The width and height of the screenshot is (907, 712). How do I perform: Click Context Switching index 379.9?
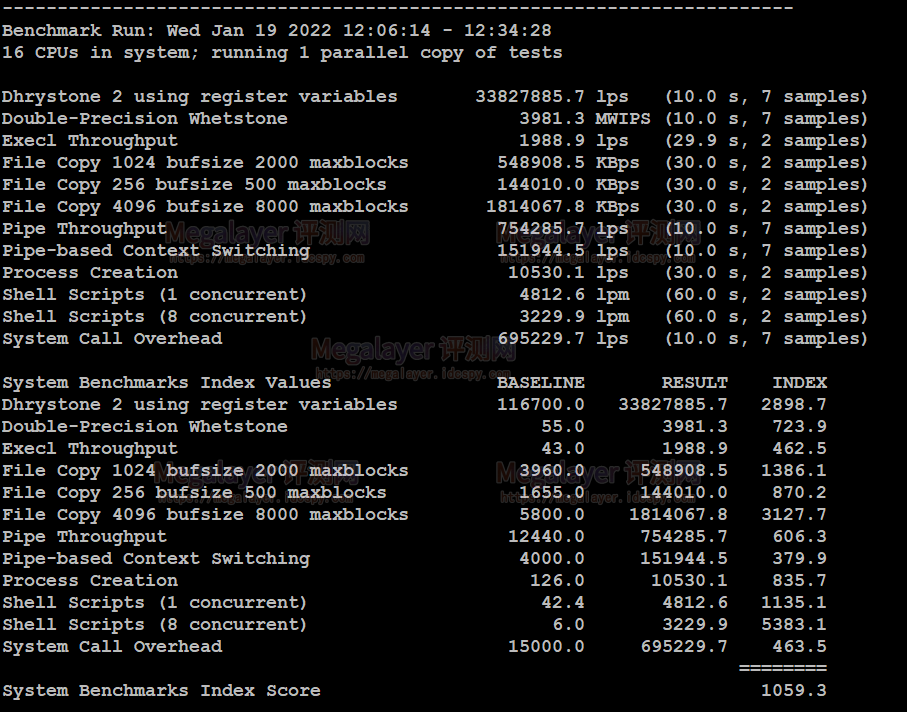click(x=799, y=558)
